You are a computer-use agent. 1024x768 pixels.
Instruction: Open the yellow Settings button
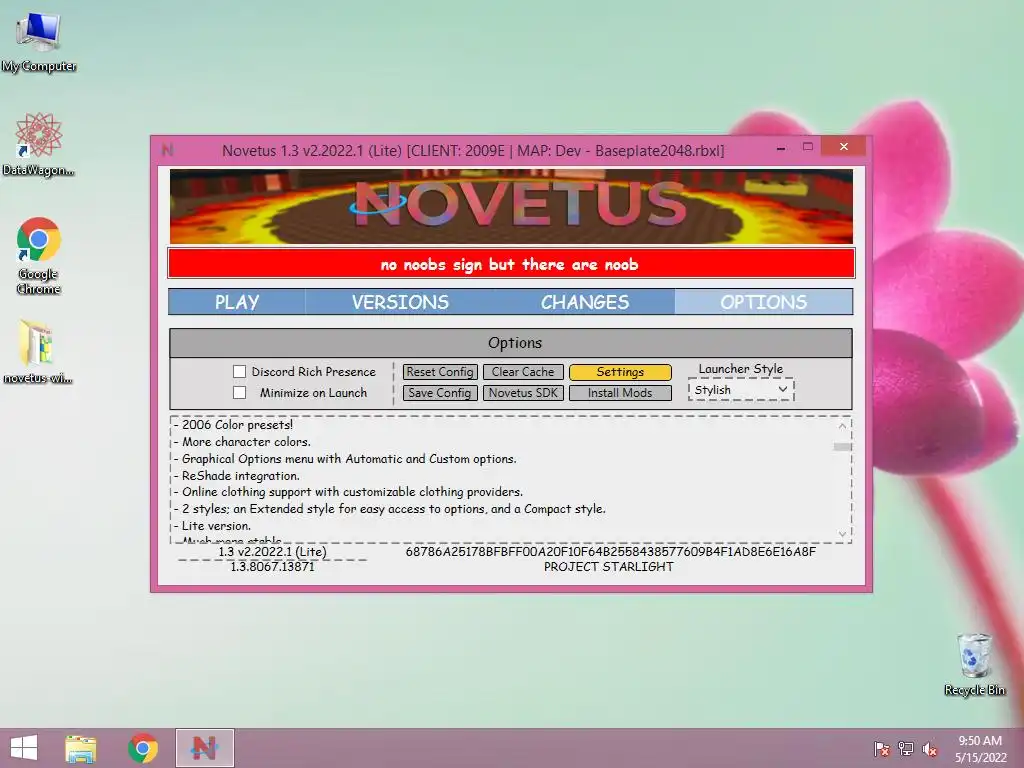[620, 372]
